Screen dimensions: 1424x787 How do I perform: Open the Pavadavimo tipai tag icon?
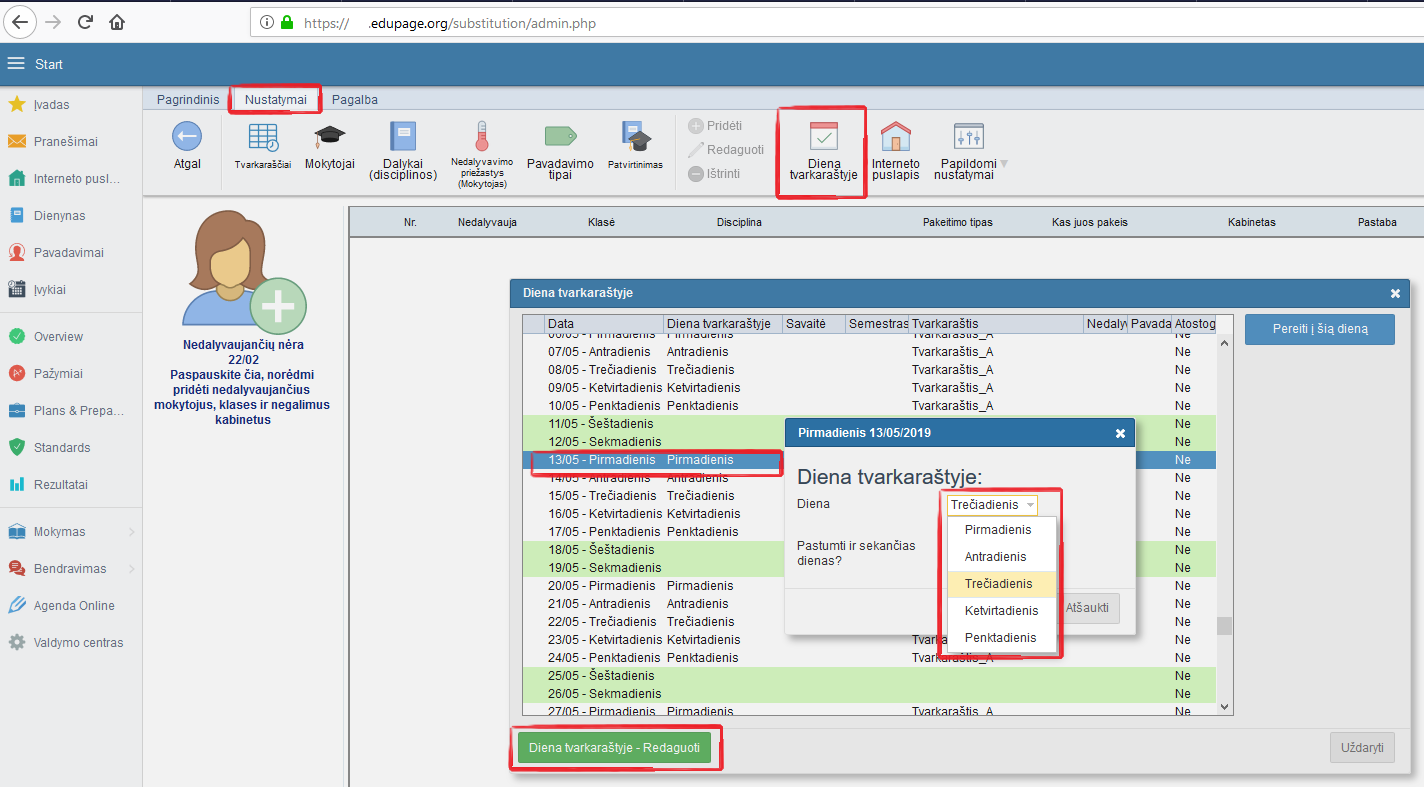(x=560, y=137)
